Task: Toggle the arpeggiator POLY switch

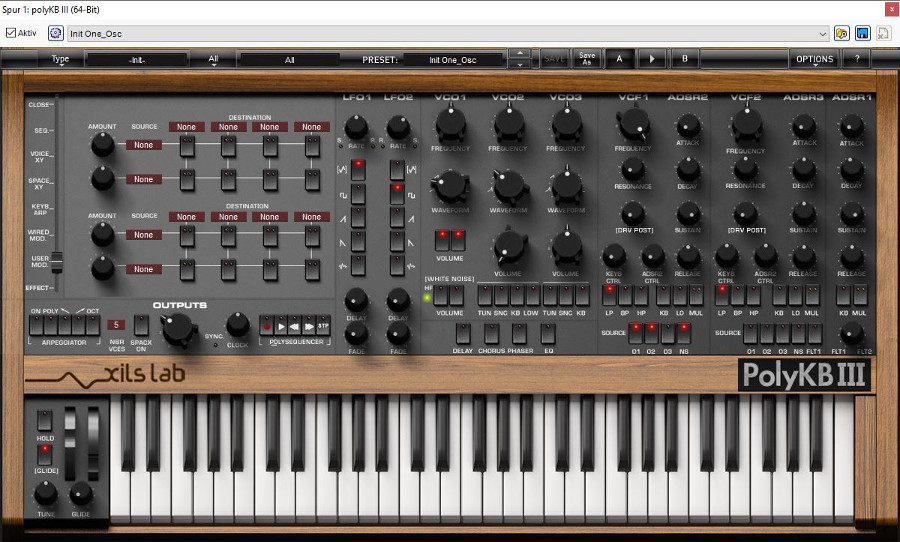Action: (x=51, y=325)
